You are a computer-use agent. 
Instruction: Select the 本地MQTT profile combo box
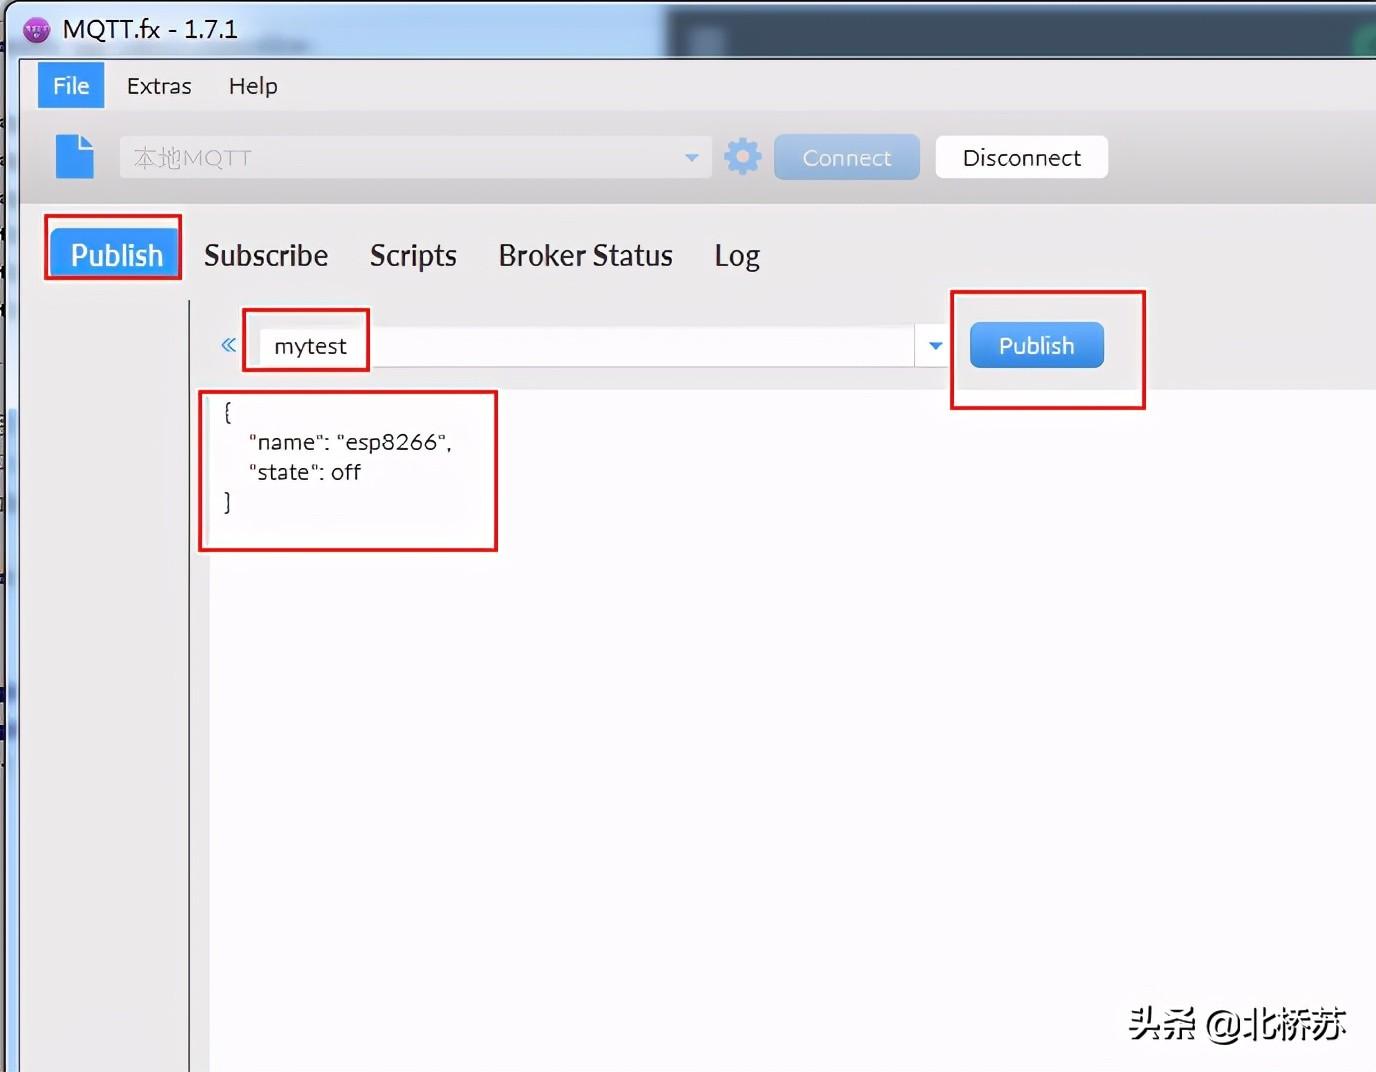pos(415,158)
